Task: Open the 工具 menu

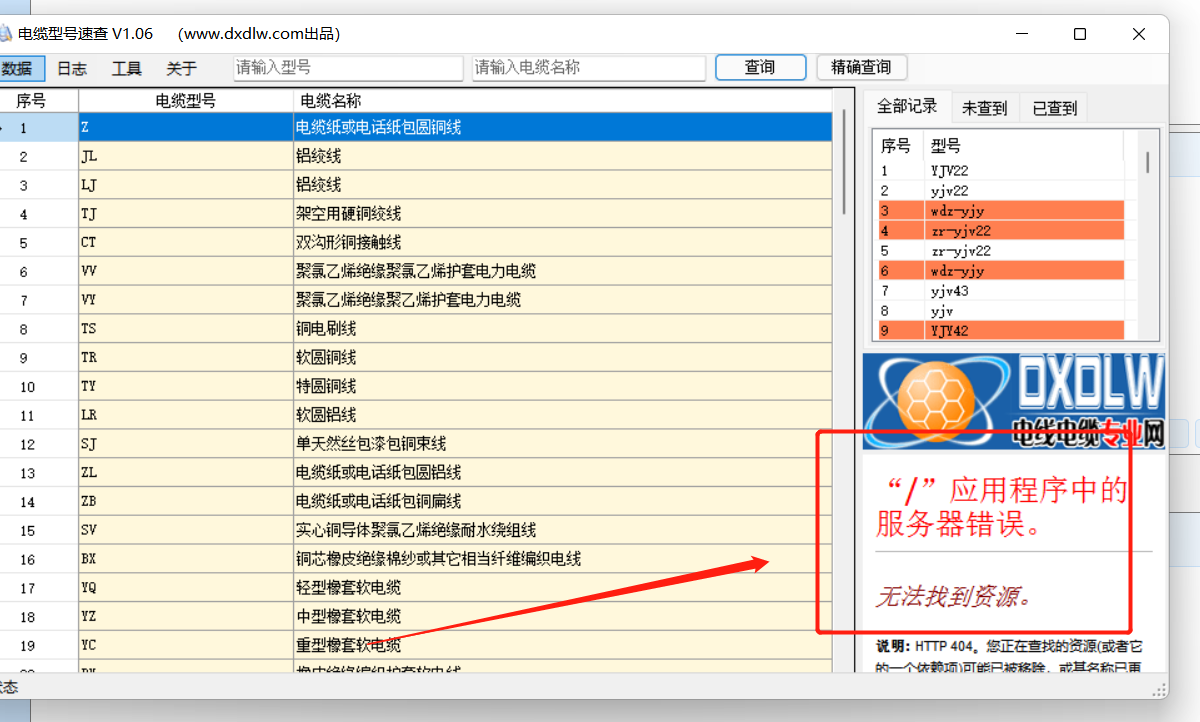Action: point(126,68)
